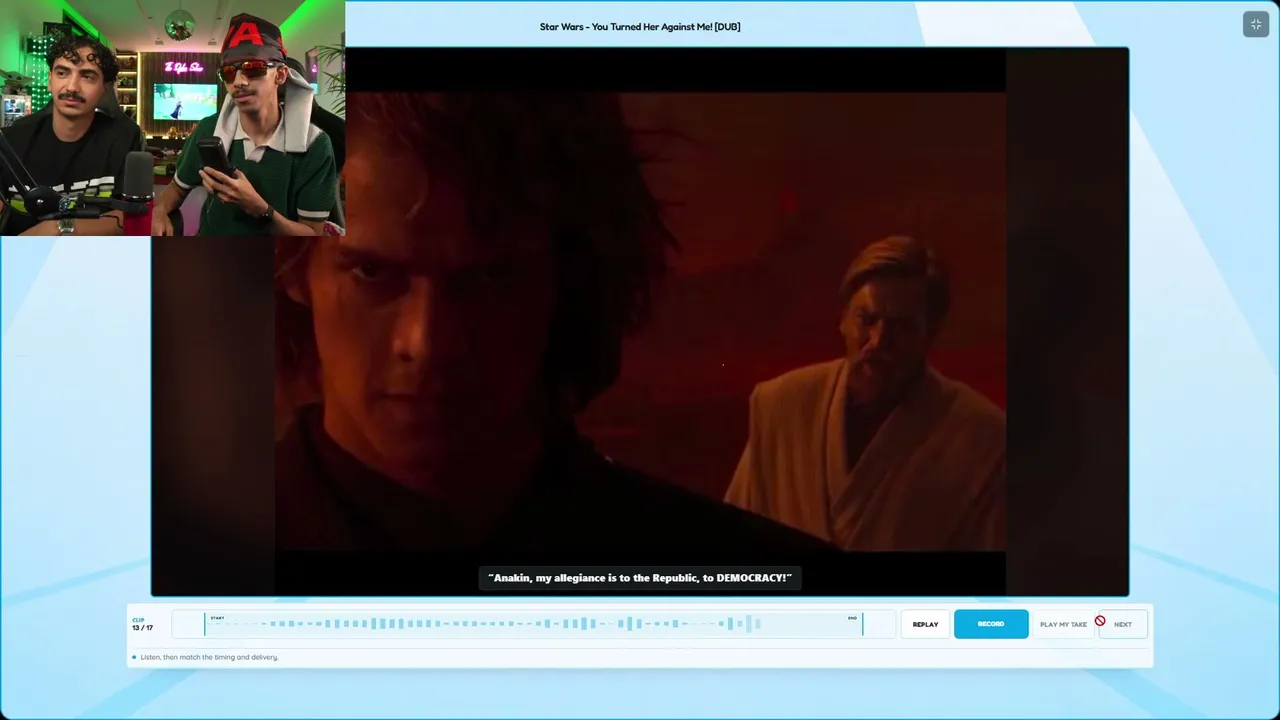Exit fullscreen with the collapse icon

tap(1256, 25)
